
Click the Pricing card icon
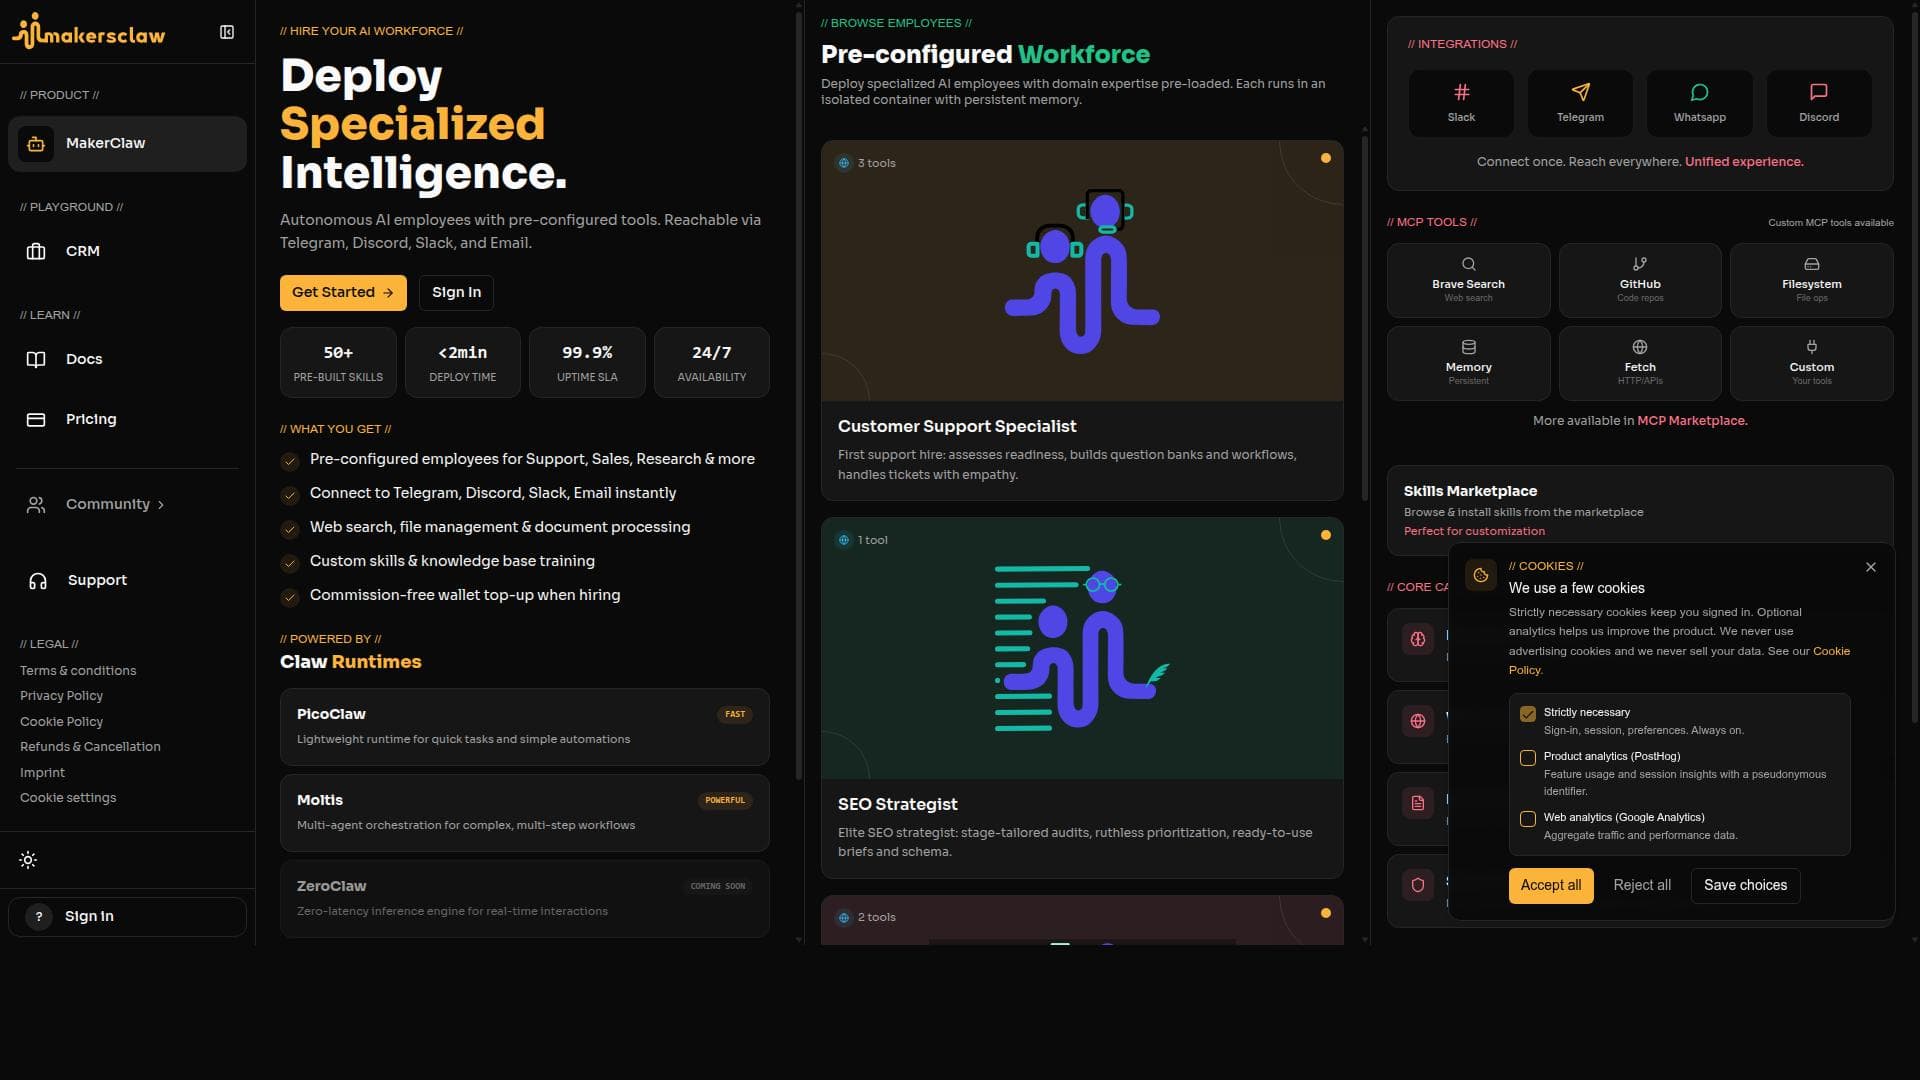click(36, 419)
